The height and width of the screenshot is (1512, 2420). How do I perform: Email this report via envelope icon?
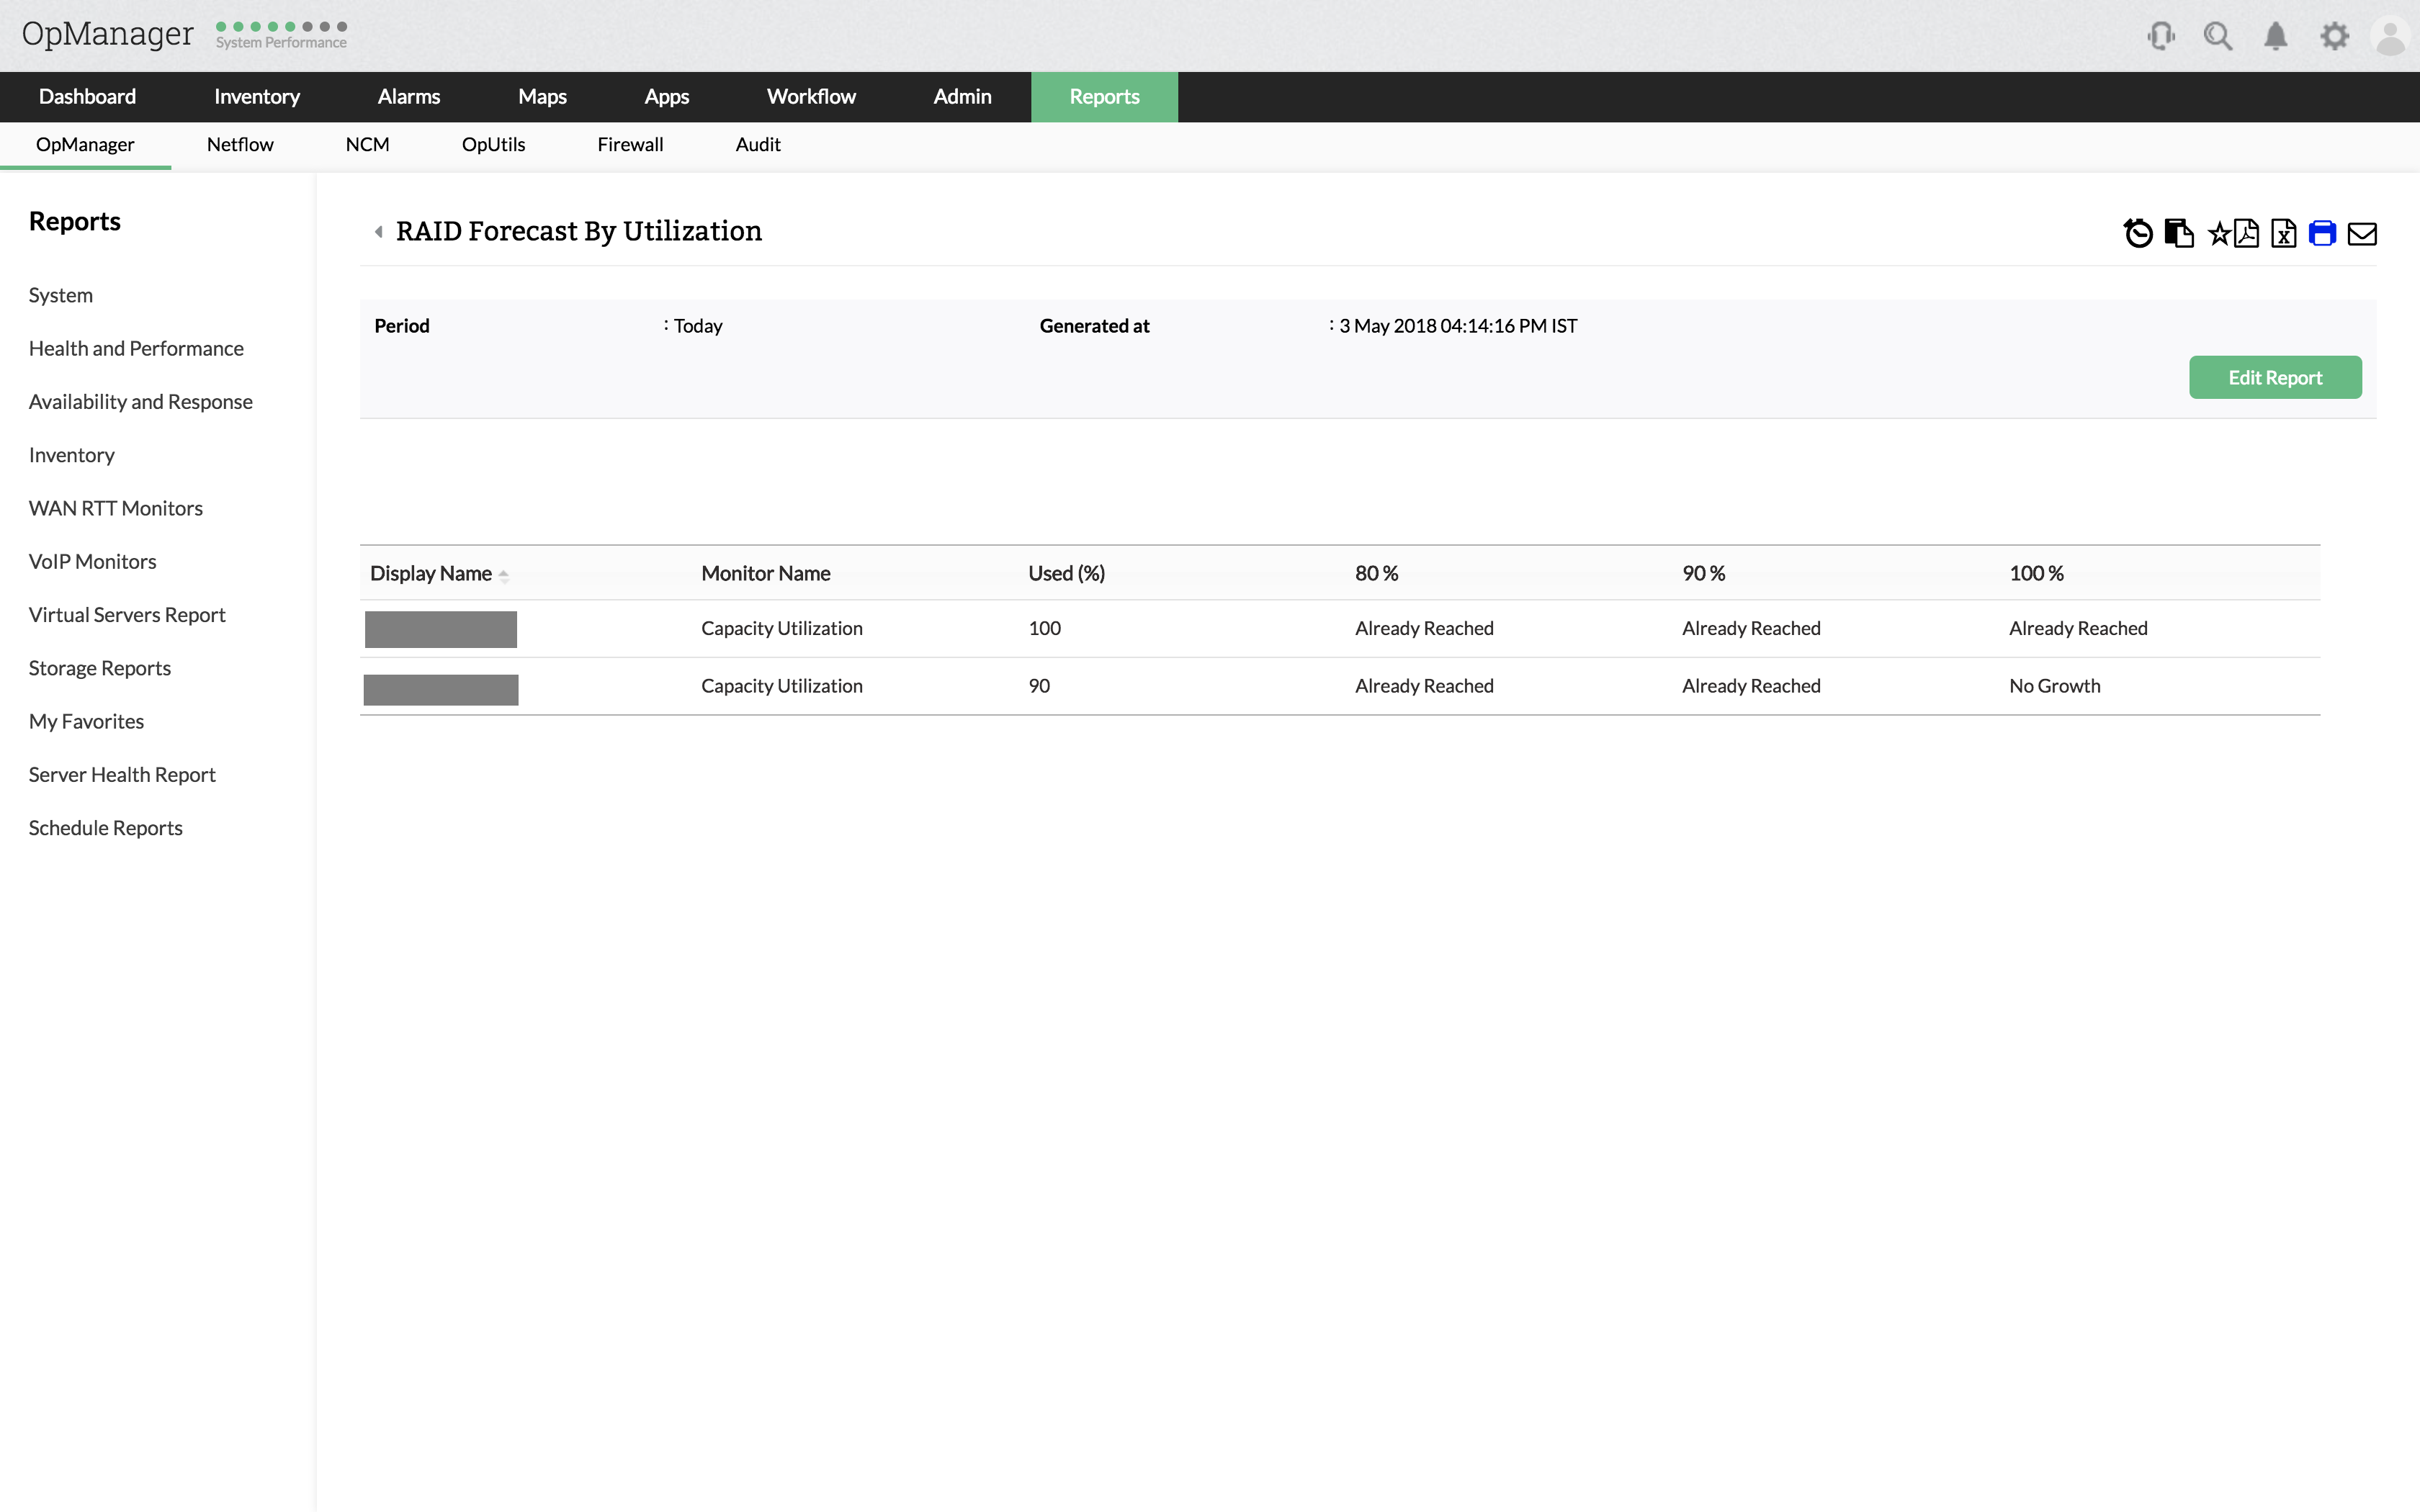click(x=2362, y=234)
